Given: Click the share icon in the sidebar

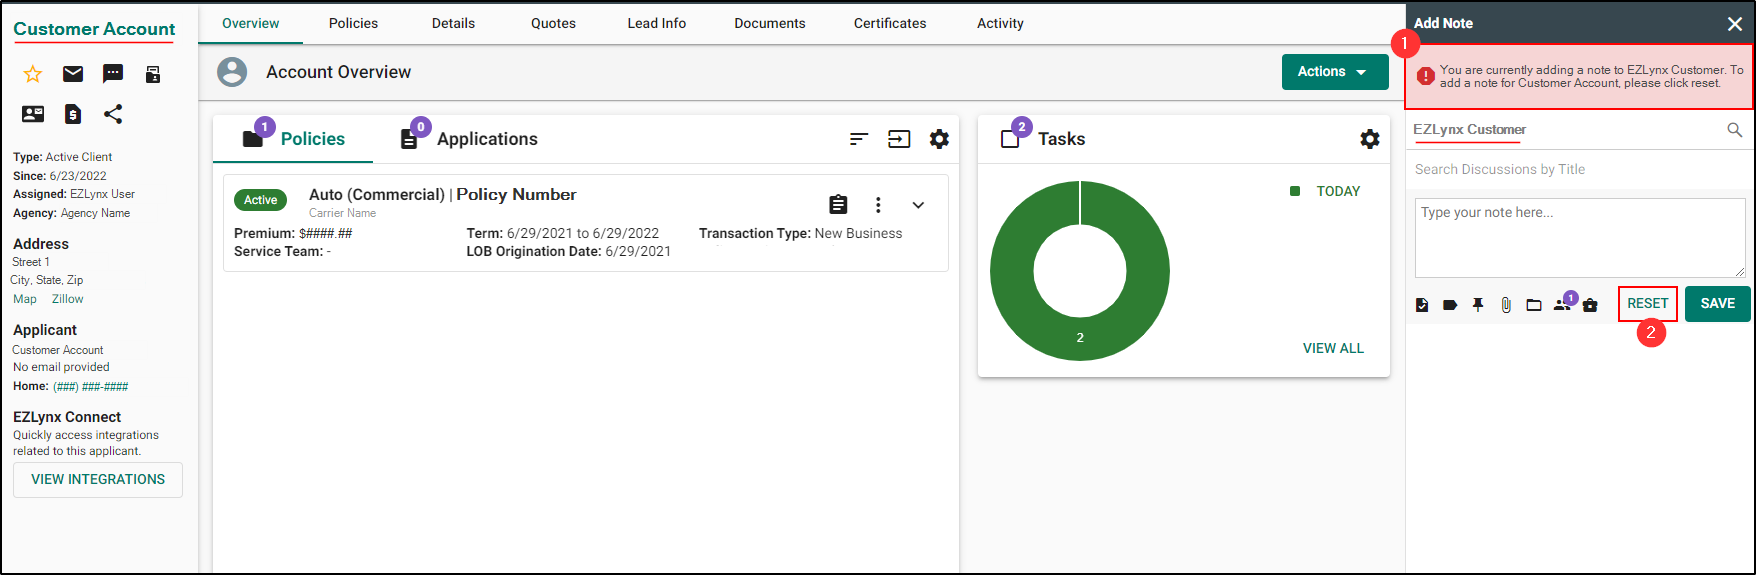Looking at the screenshot, I should click(x=113, y=114).
